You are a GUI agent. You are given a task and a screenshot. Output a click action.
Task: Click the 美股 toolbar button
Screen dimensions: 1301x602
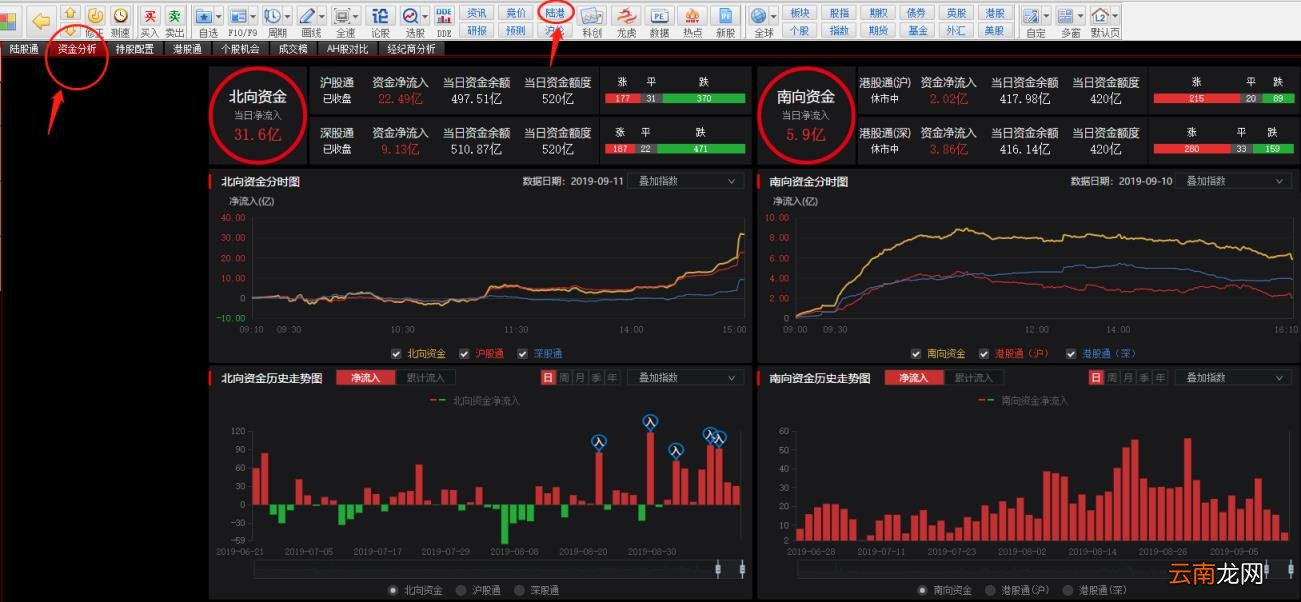pyautogui.click(x=994, y=31)
